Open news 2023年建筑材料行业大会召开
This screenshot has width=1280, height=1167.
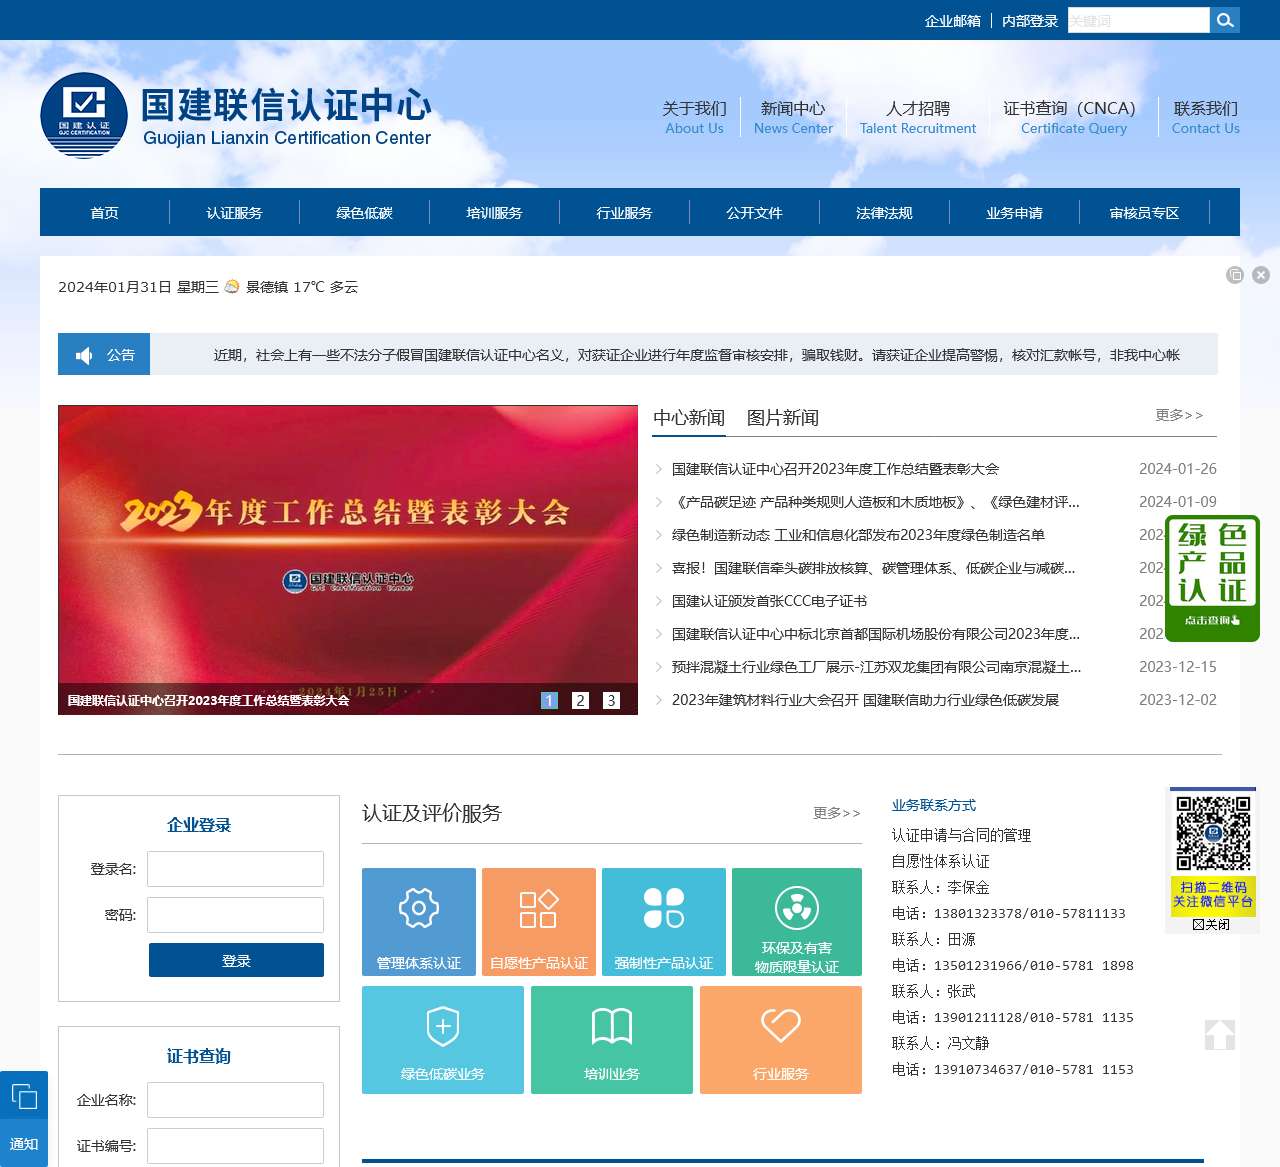[x=865, y=700]
